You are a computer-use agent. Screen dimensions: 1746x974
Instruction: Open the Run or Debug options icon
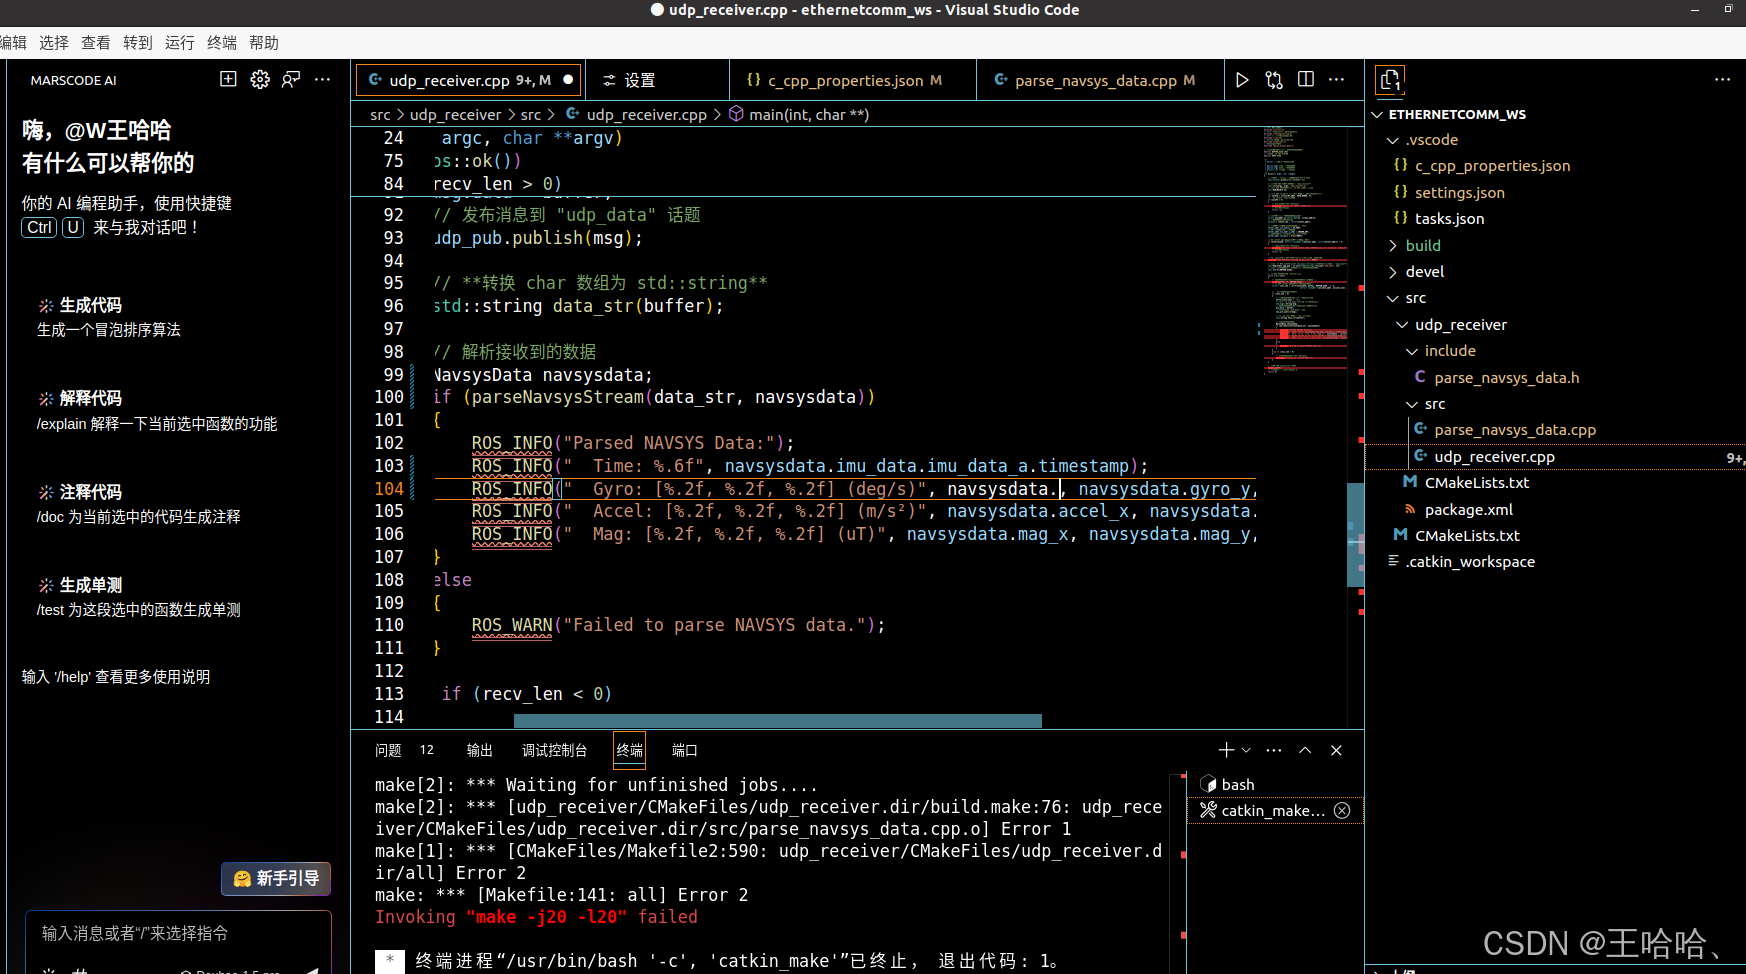coord(1273,80)
